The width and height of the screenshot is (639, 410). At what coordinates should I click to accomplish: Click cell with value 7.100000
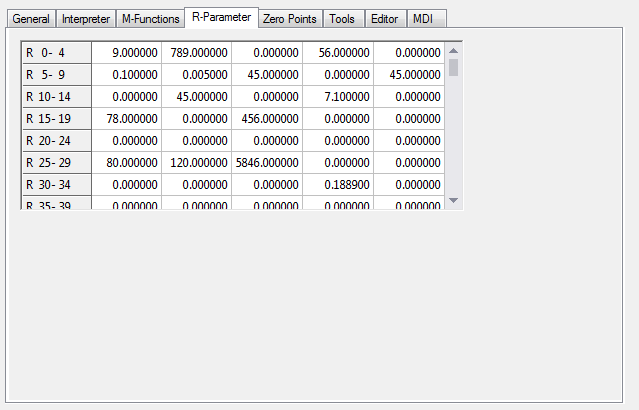click(x=338, y=97)
